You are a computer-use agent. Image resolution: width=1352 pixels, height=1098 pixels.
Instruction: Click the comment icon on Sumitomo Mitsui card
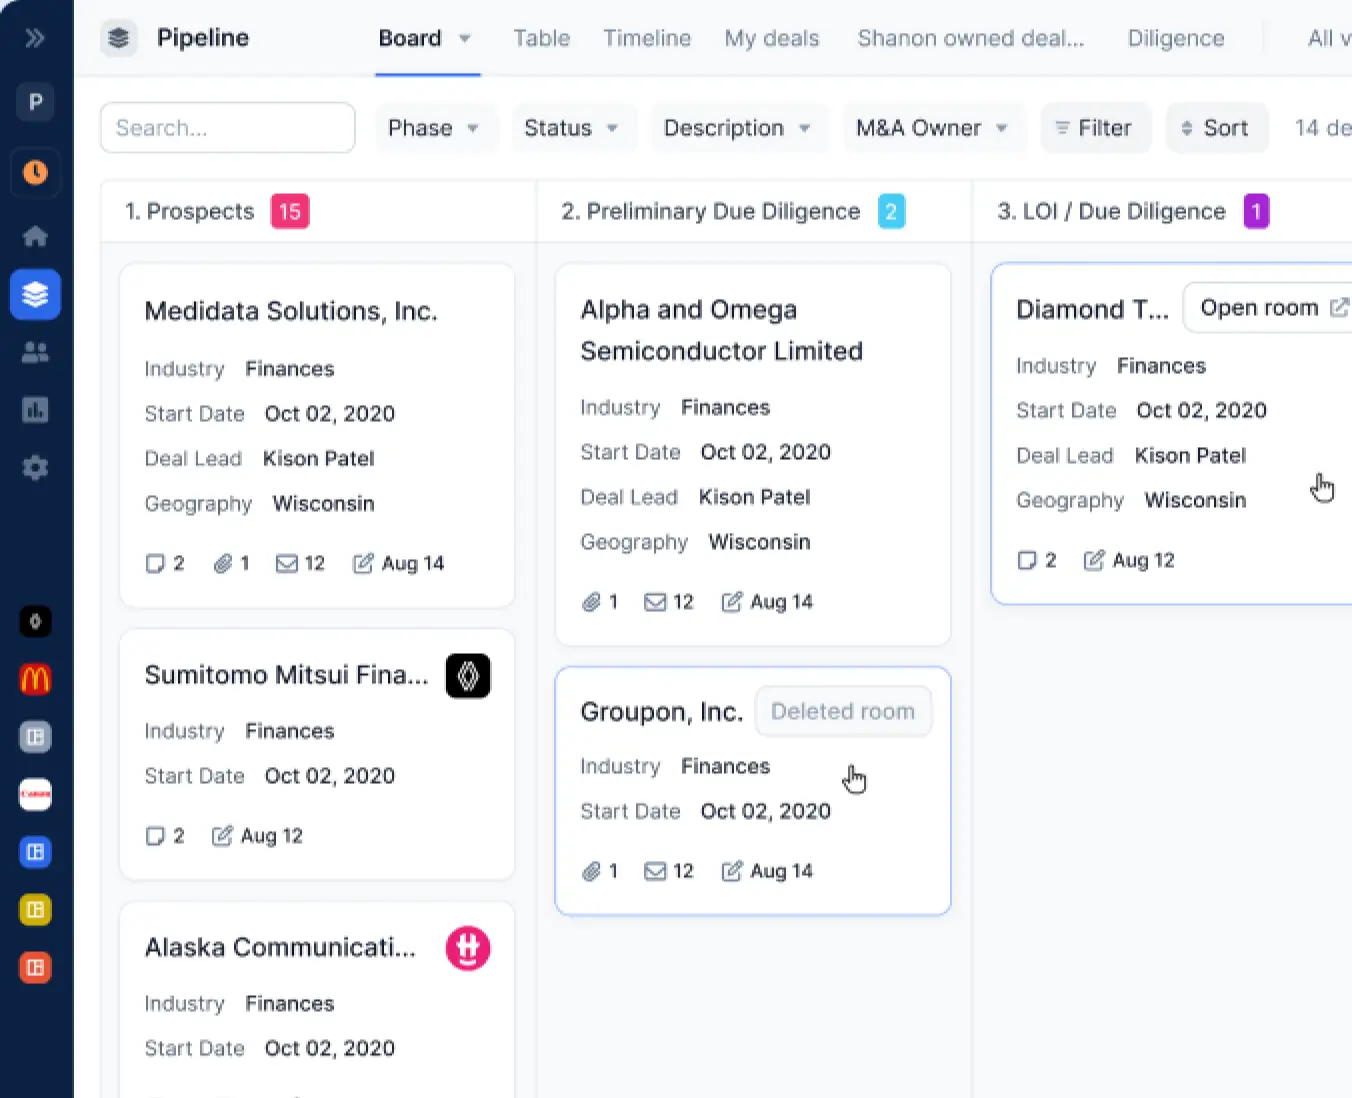click(154, 835)
